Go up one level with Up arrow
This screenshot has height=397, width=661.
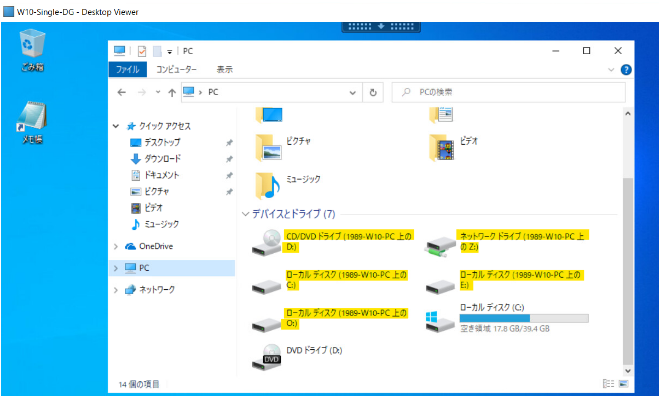(172, 93)
